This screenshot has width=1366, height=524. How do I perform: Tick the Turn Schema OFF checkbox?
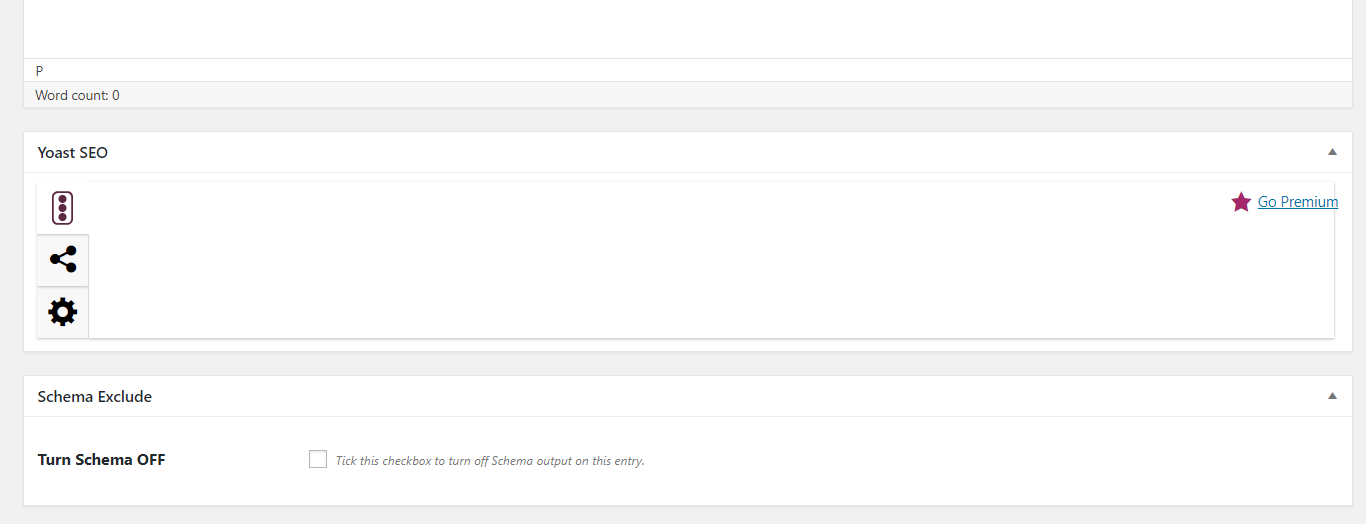pos(318,459)
